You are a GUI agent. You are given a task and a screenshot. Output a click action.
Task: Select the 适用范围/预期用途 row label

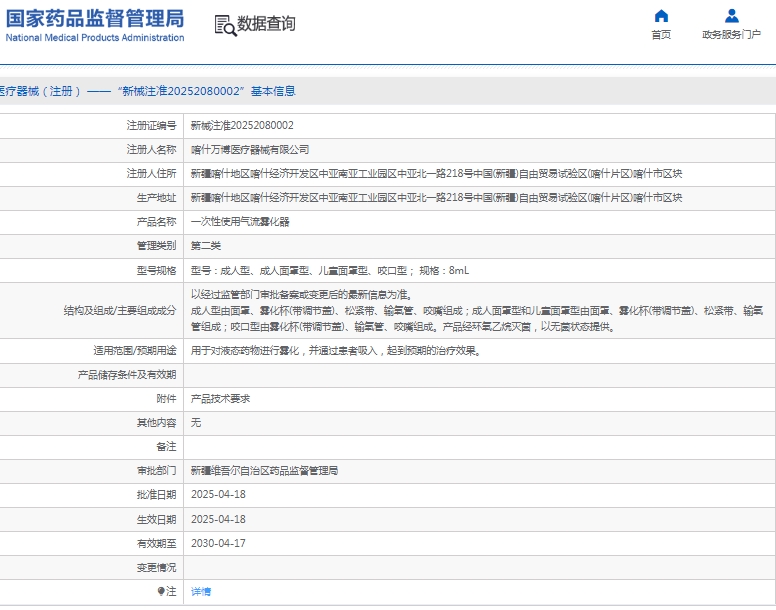click(x=135, y=351)
